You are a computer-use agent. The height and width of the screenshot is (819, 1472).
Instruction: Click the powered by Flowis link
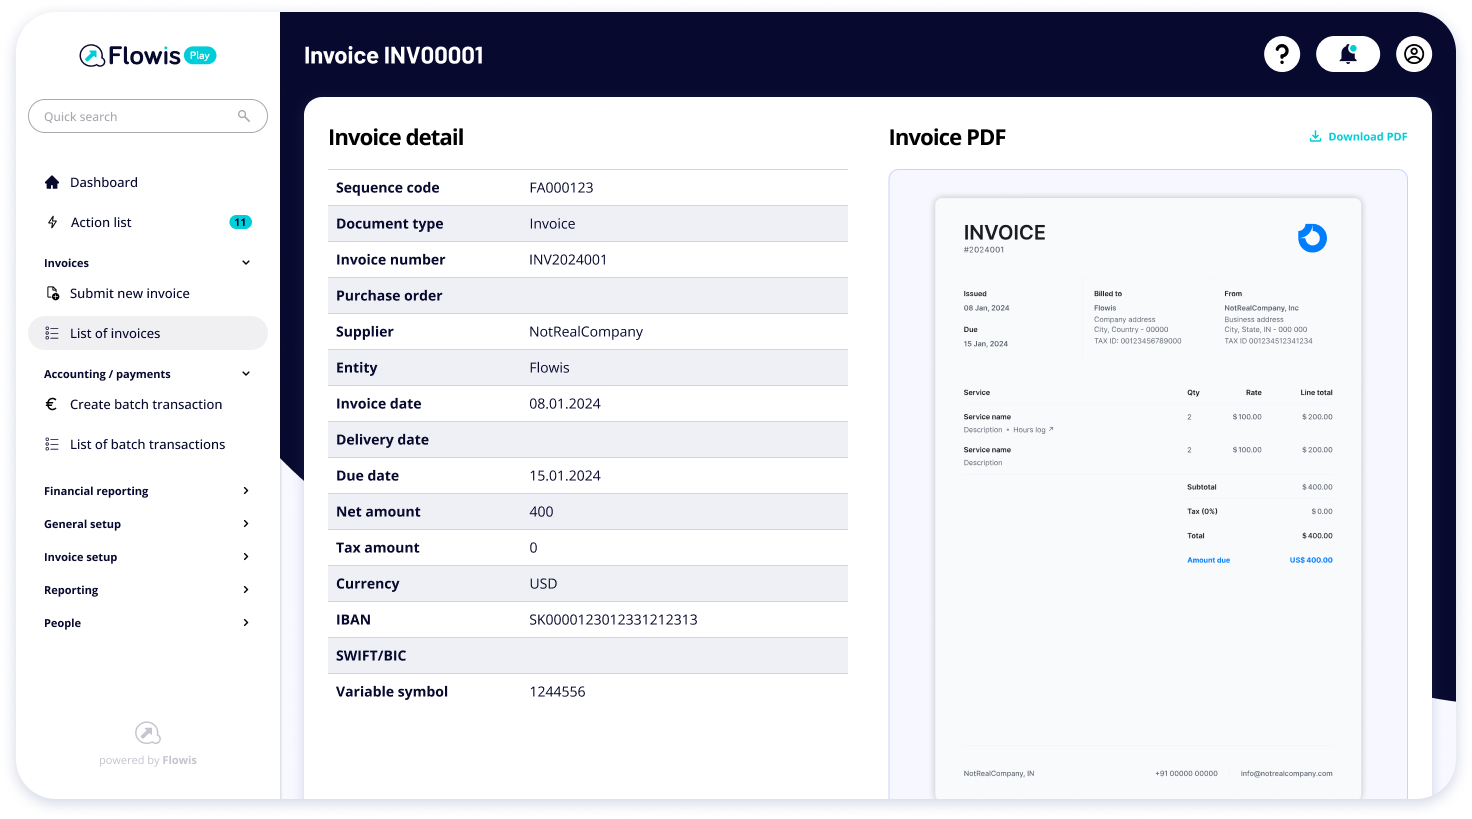tap(148, 760)
